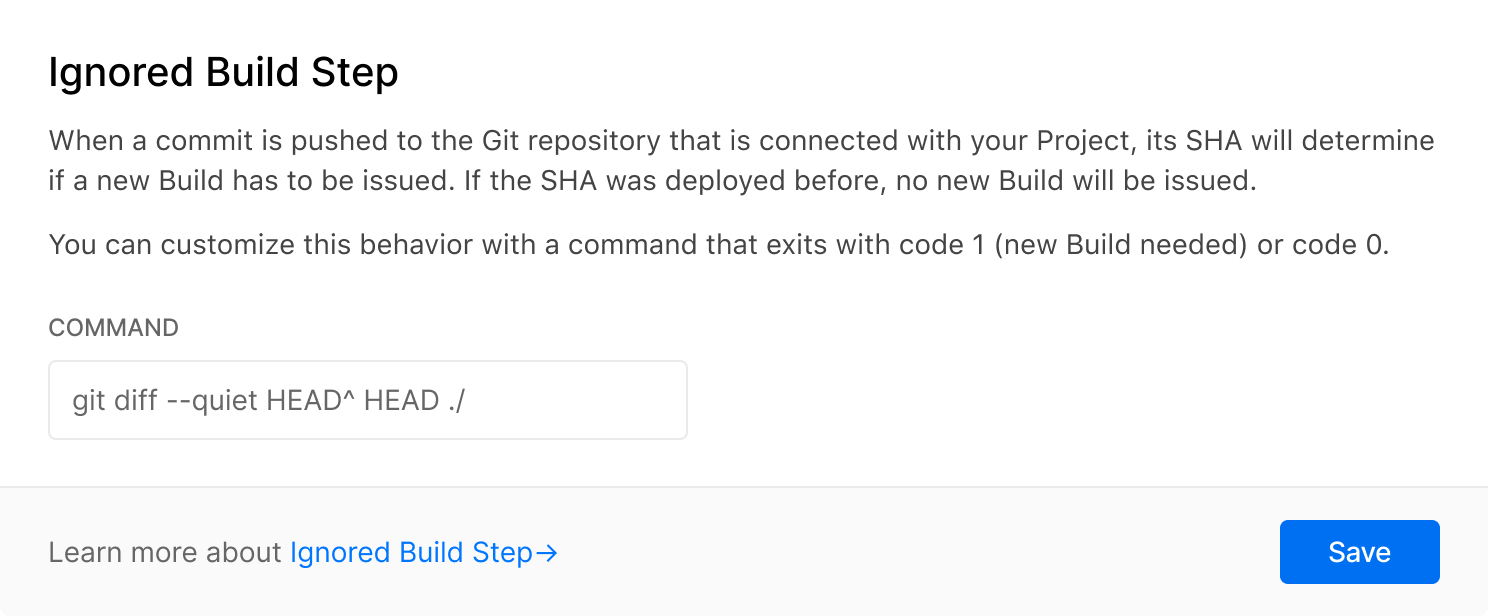Screen dimensions: 1488x616
Task: Click the paragraph explaining SHA deployment behavior
Action: click(x=740, y=160)
